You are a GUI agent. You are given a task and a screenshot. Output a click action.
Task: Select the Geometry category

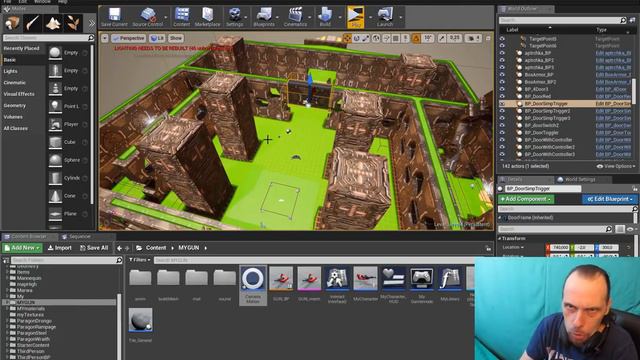tap(15, 105)
